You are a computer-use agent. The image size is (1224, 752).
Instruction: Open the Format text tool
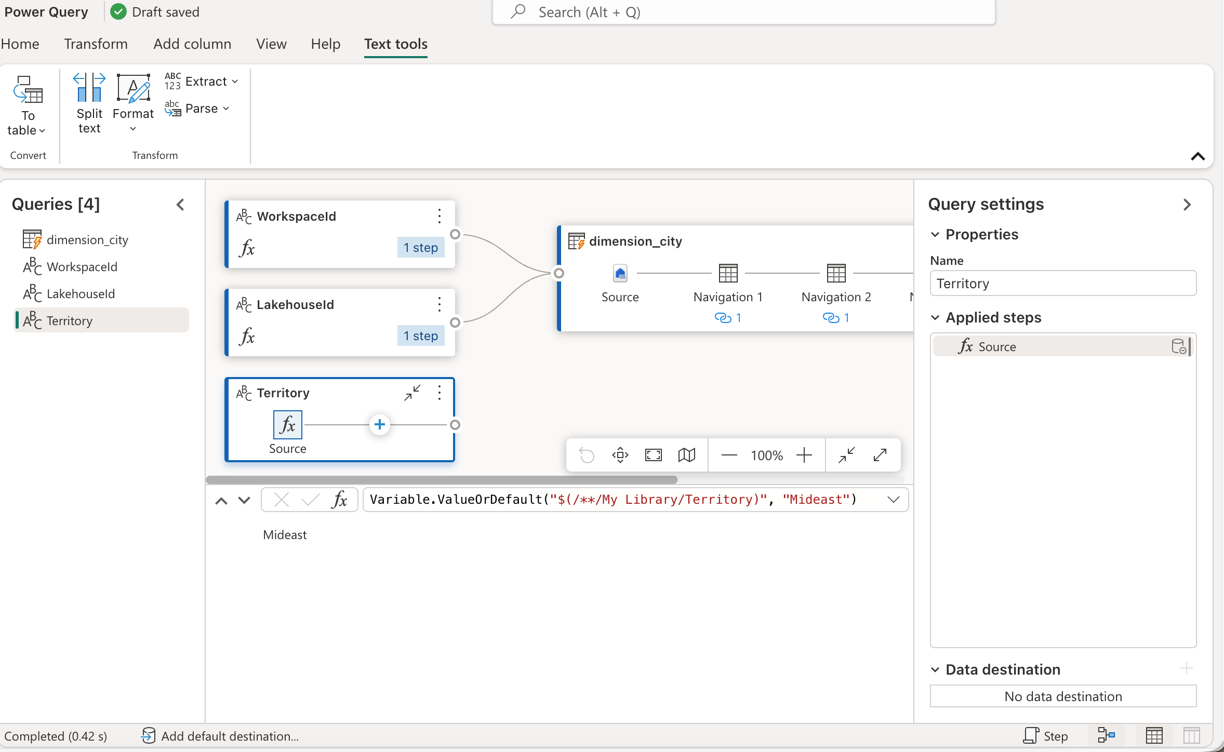132,100
